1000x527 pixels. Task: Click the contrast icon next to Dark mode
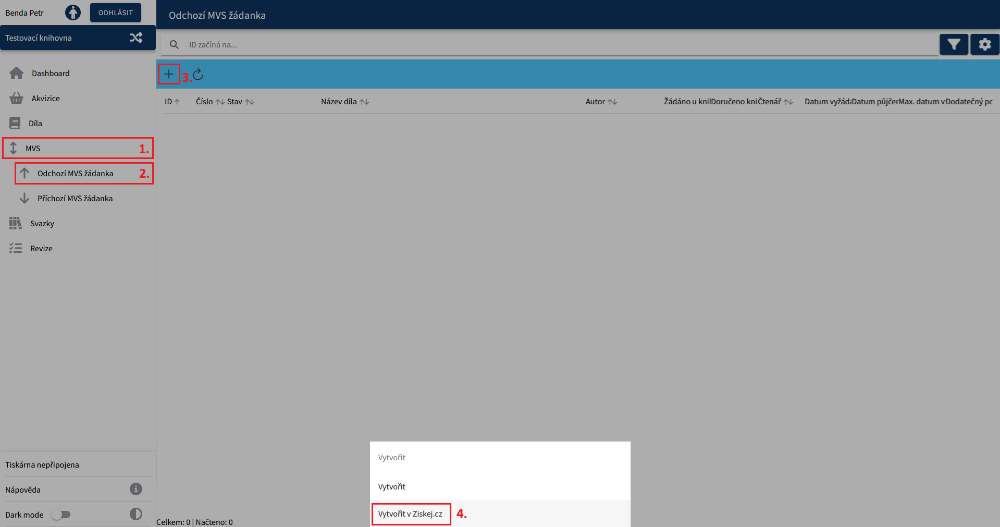136,514
